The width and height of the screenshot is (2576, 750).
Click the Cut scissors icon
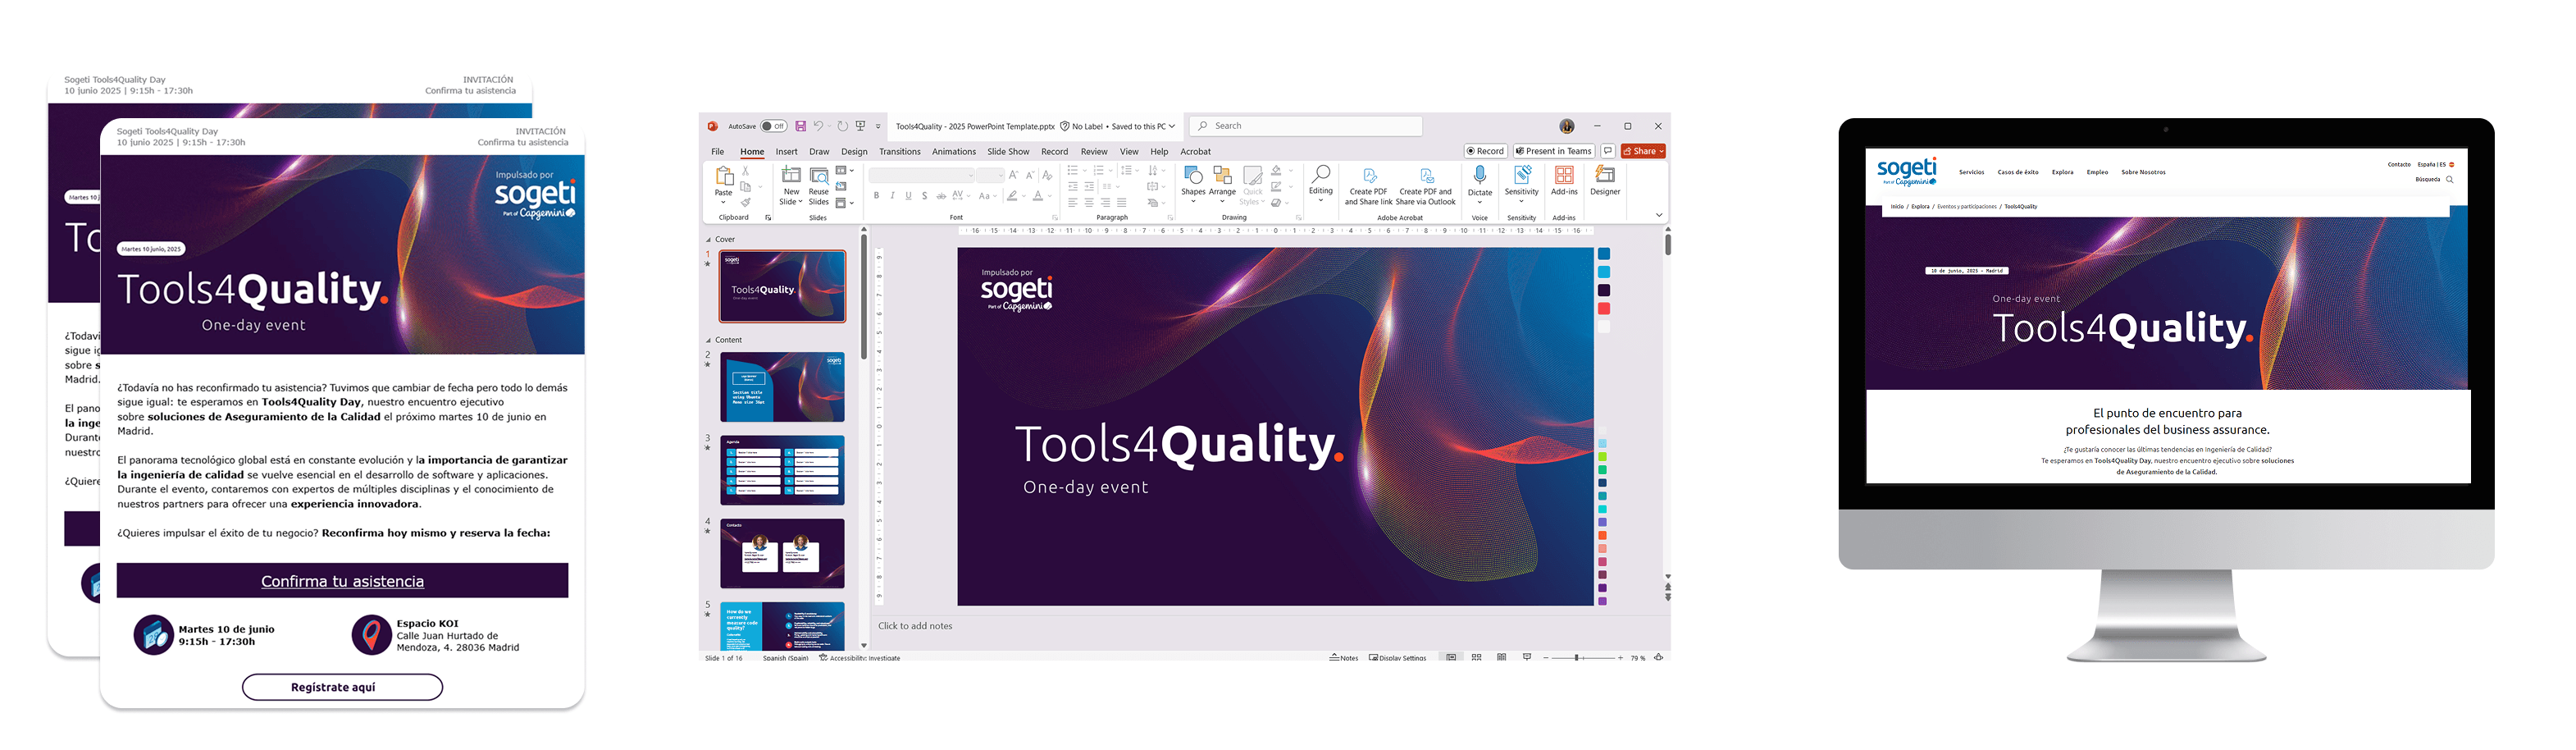(746, 171)
